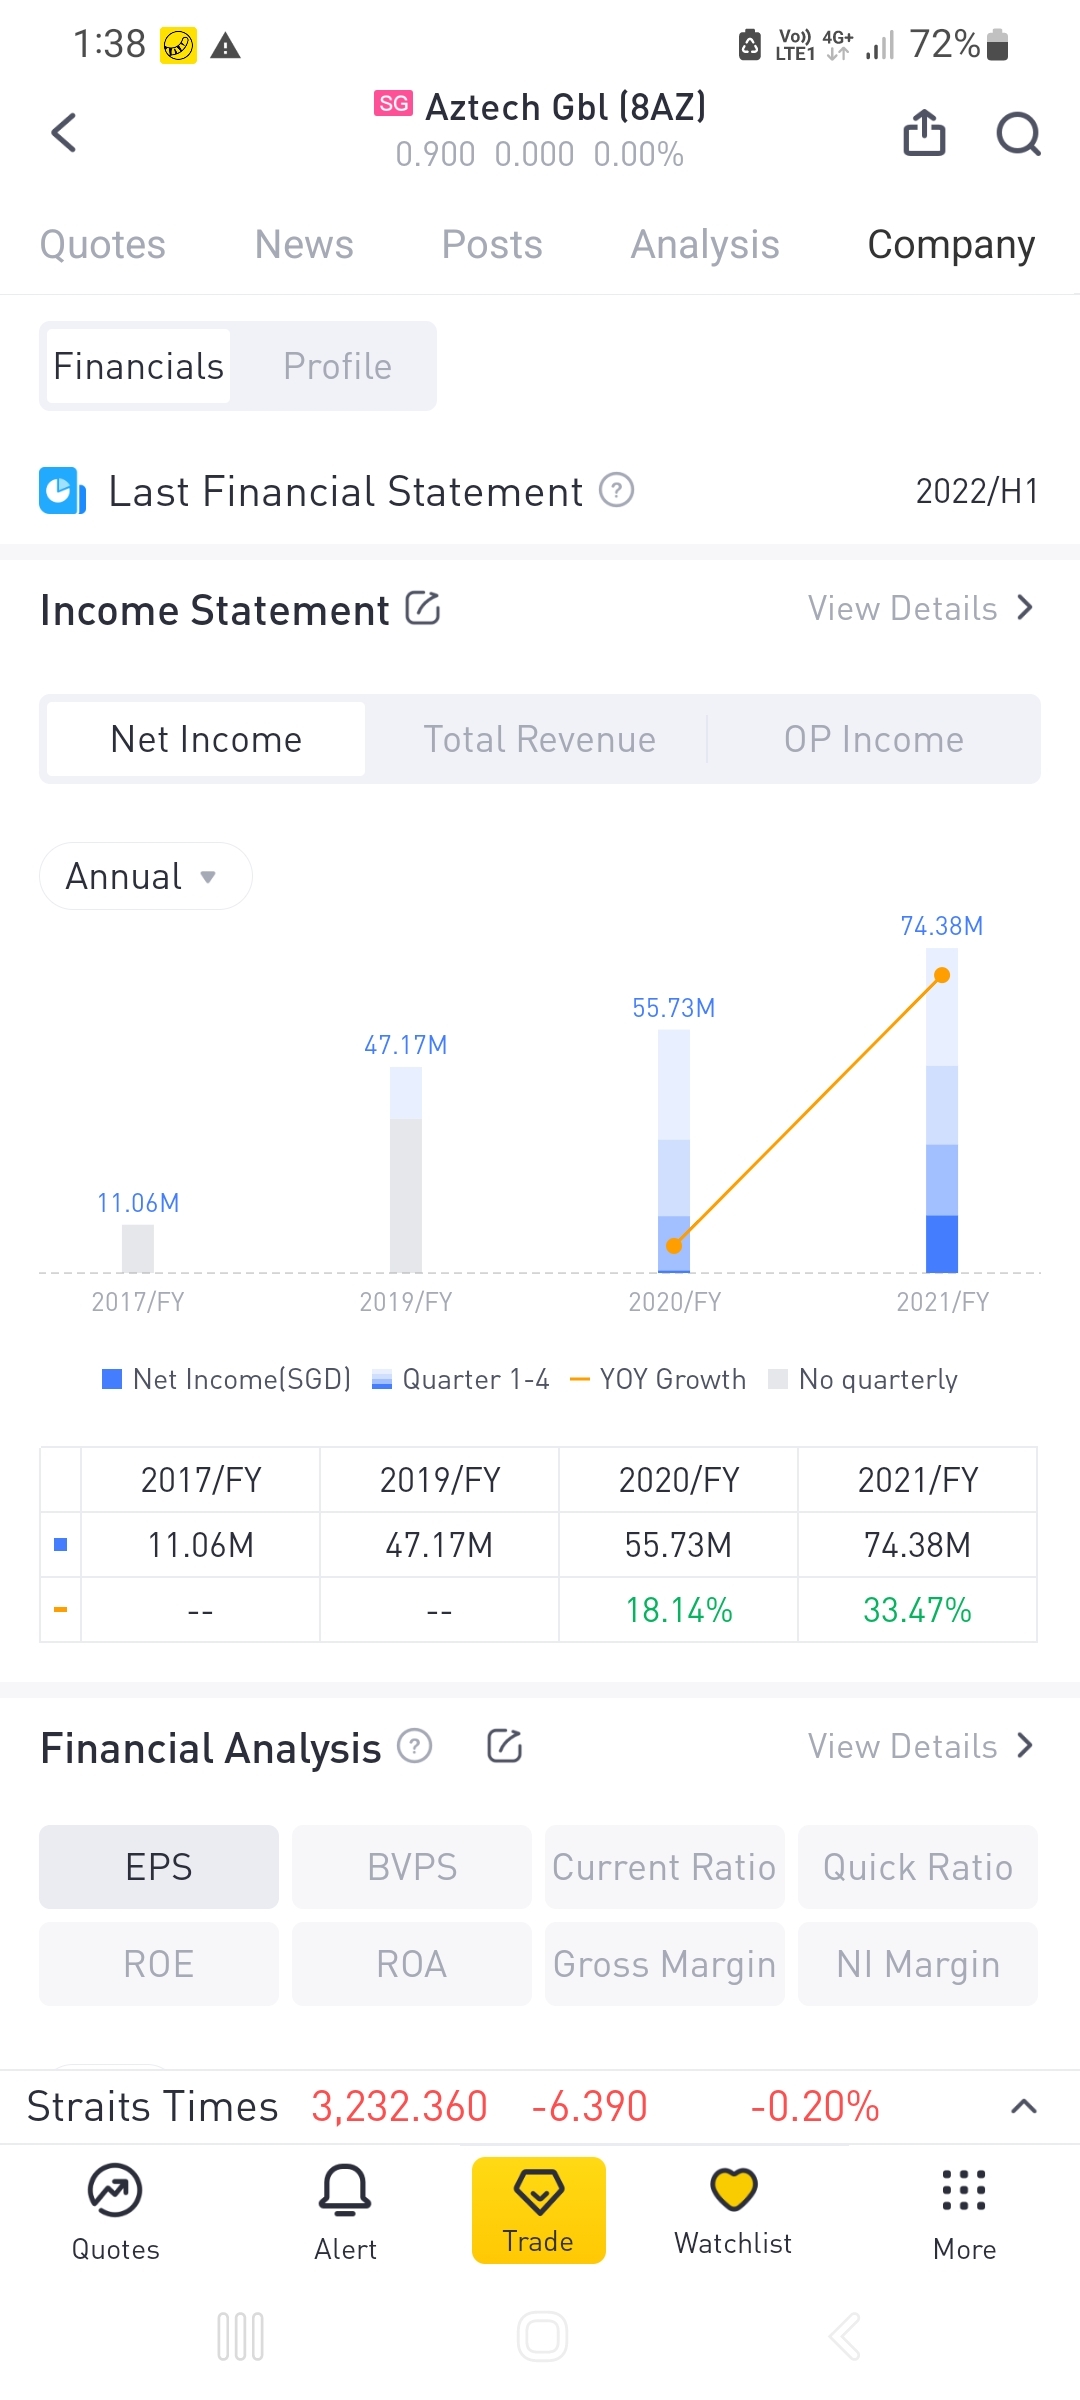Tap the yellow Trade button

pos(539,2210)
